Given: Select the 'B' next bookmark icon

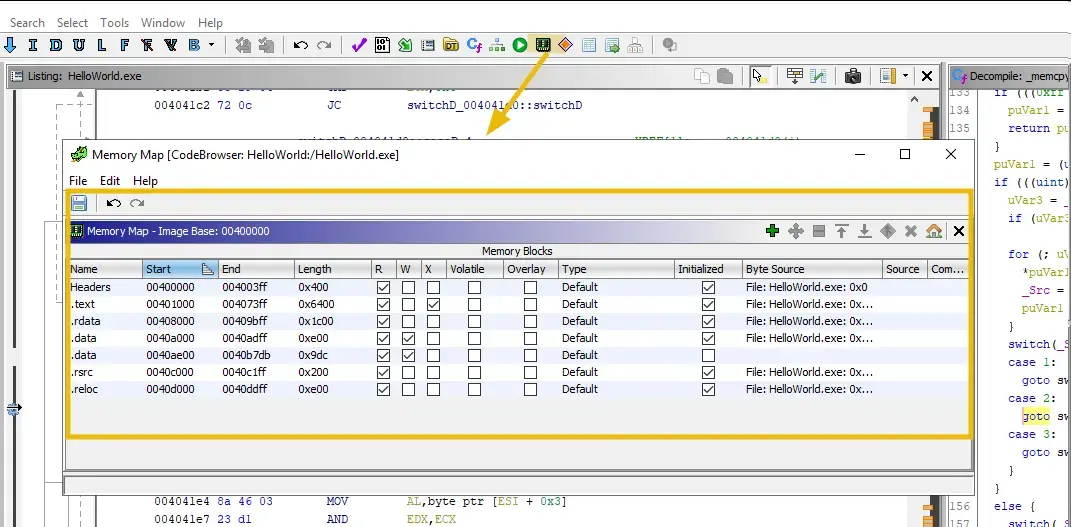Looking at the screenshot, I should 194,45.
